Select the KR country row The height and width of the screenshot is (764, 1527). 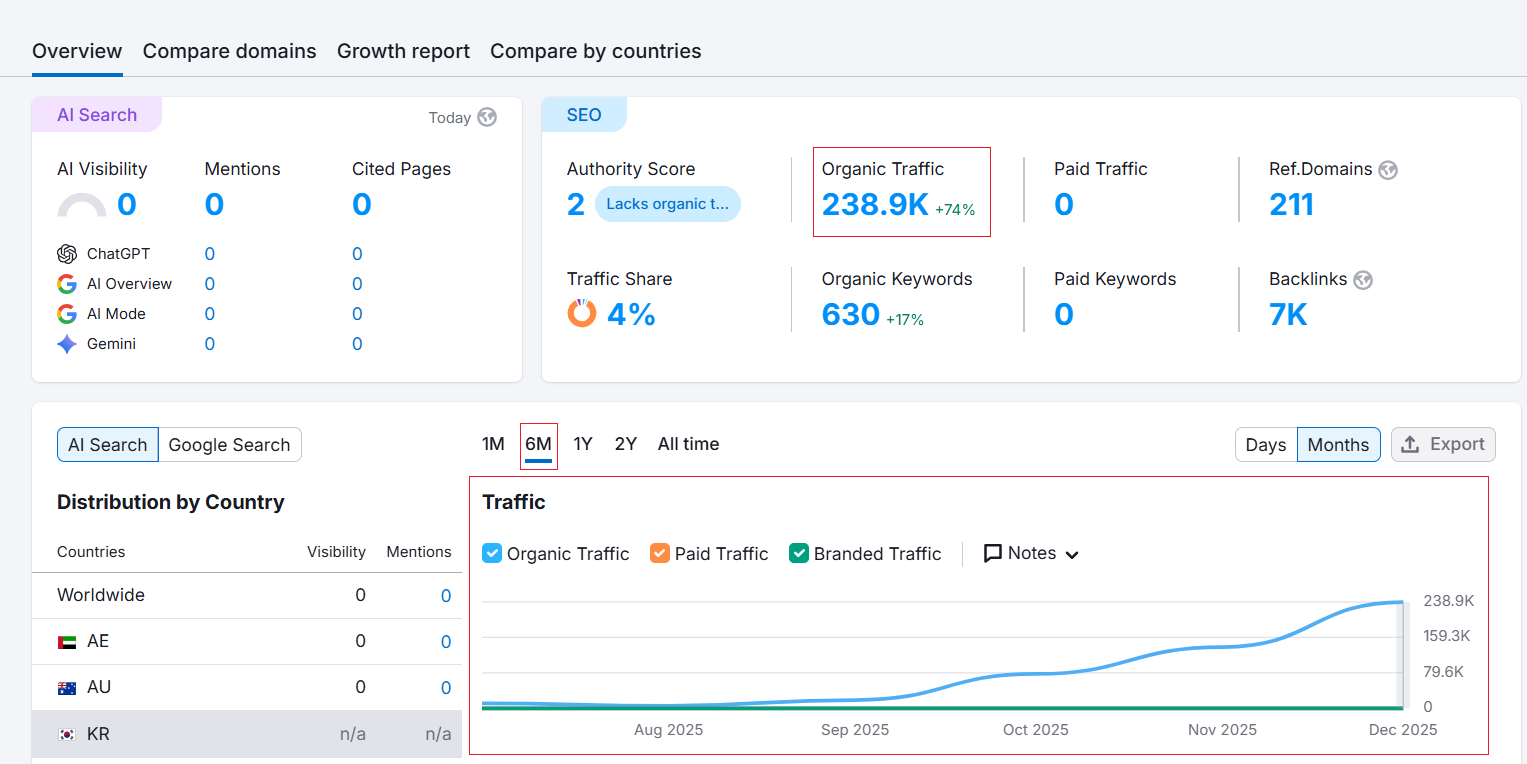point(246,734)
